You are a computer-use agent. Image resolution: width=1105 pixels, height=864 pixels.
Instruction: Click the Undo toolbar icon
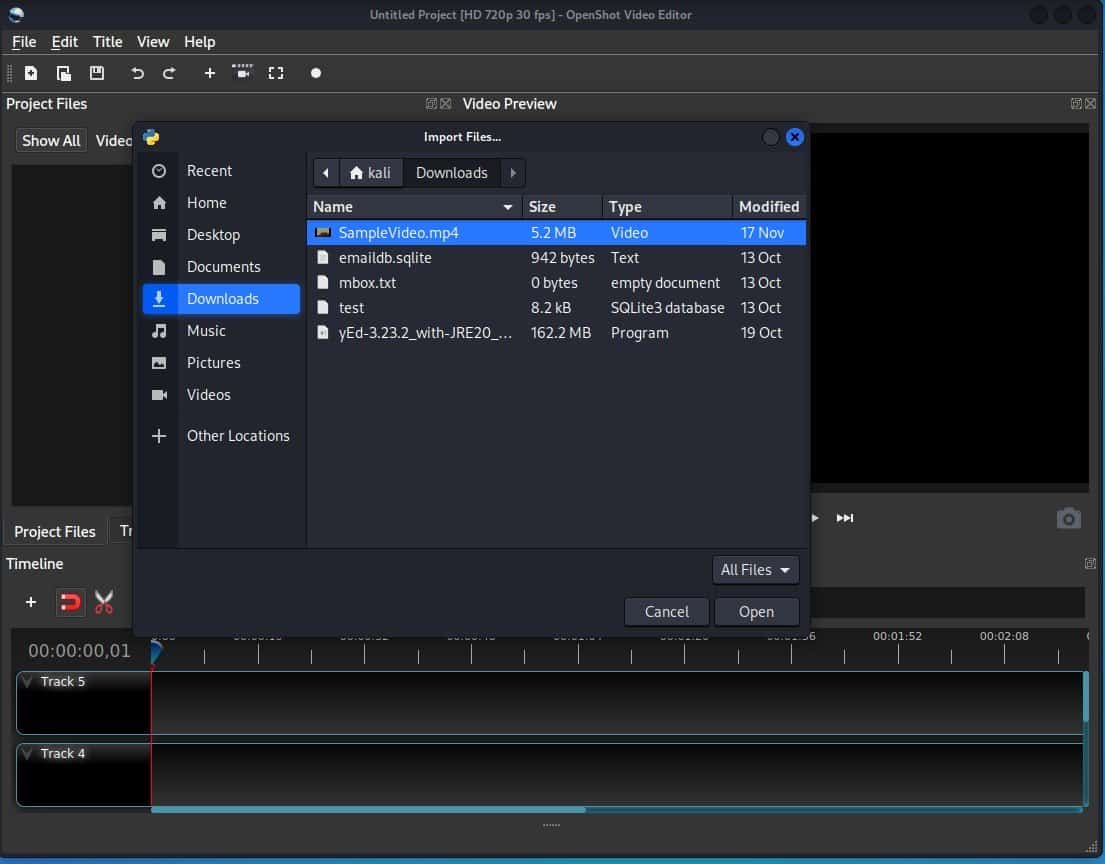click(137, 73)
